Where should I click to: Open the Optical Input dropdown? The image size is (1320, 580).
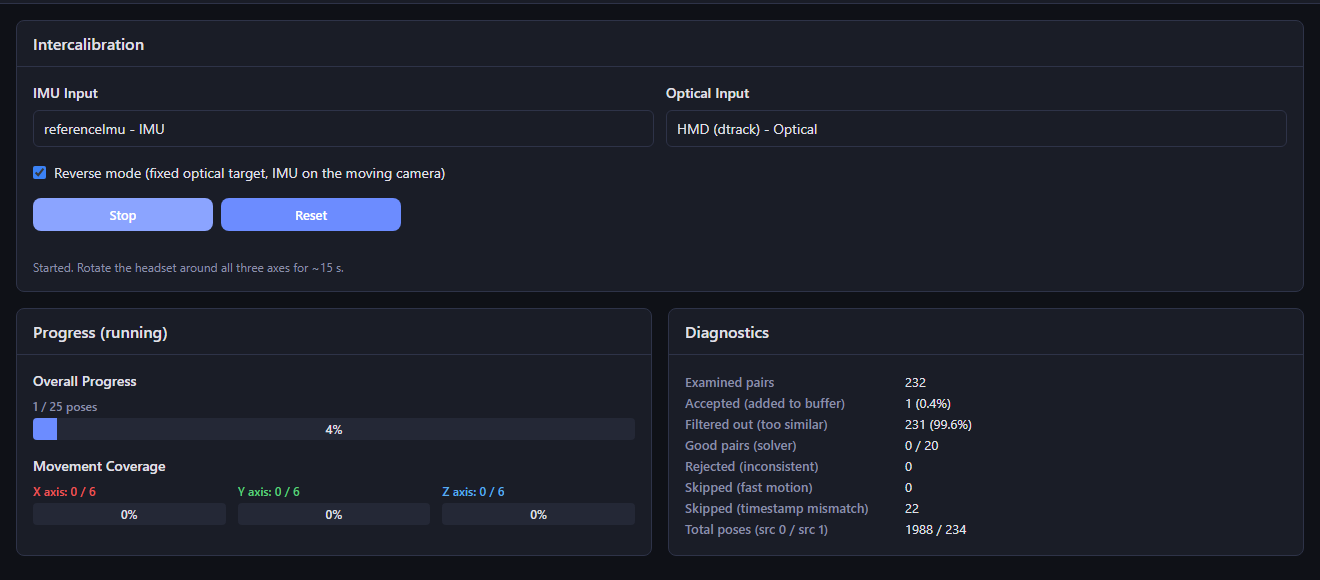pyautogui.click(x=976, y=129)
